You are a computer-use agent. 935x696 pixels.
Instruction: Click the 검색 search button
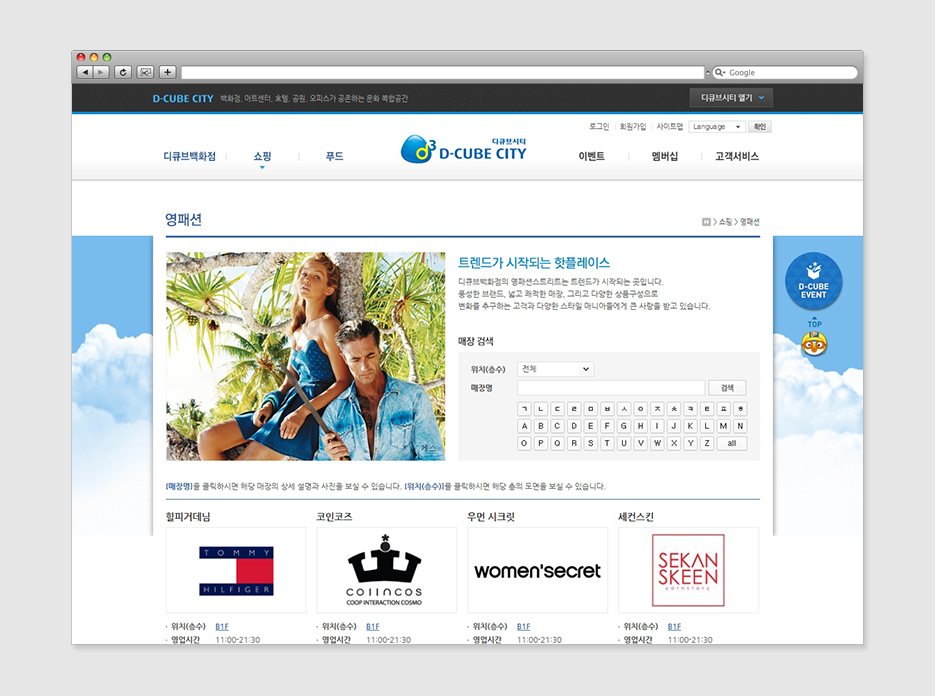pos(727,388)
